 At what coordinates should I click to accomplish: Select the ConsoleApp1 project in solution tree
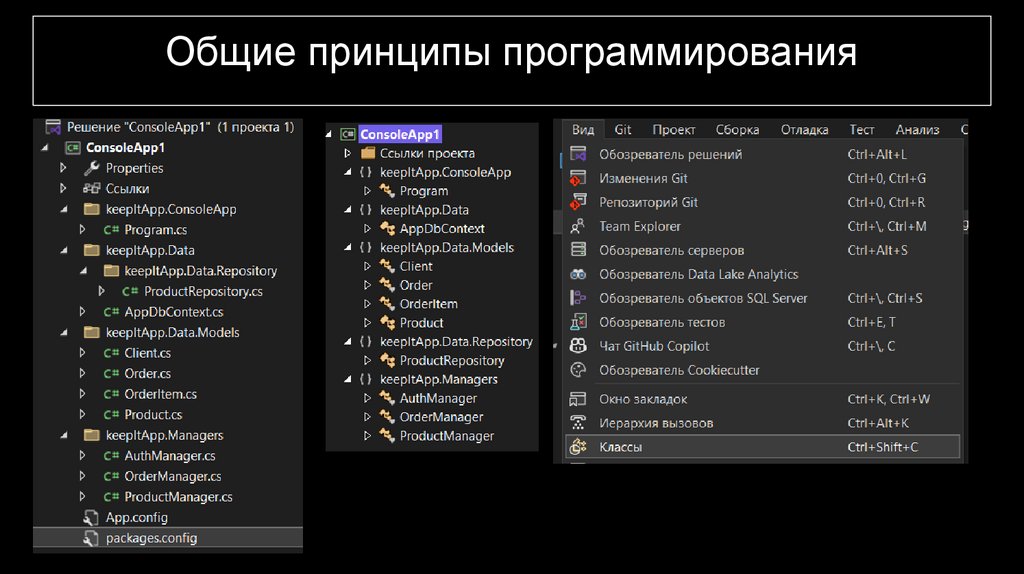(125, 148)
